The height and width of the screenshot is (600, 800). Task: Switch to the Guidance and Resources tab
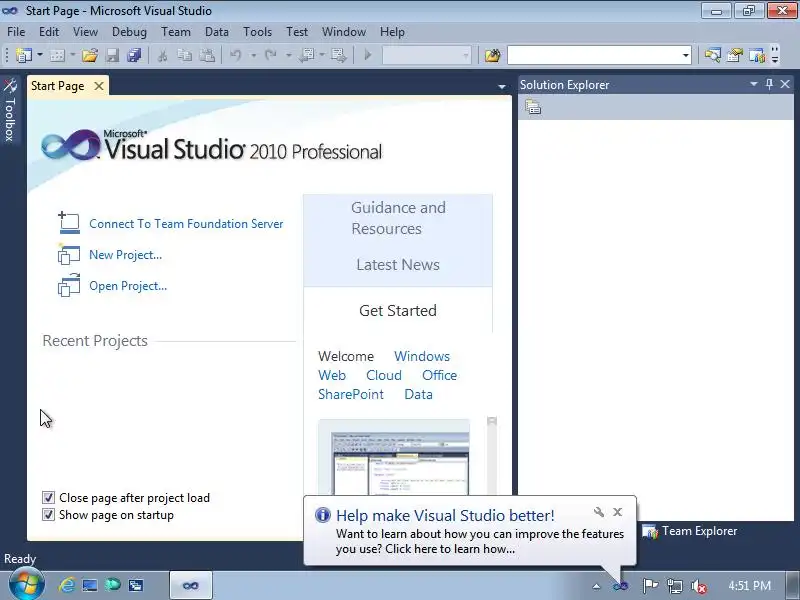point(398,218)
